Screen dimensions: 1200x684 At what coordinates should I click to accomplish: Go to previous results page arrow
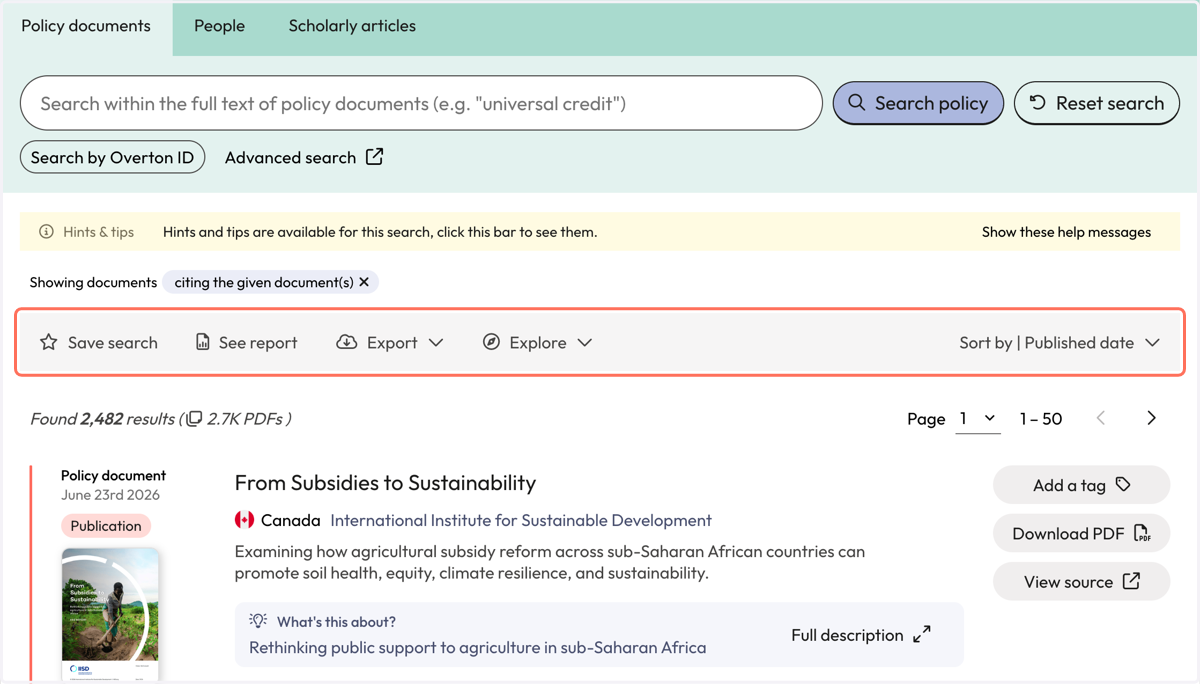(x=1101, y=418)
